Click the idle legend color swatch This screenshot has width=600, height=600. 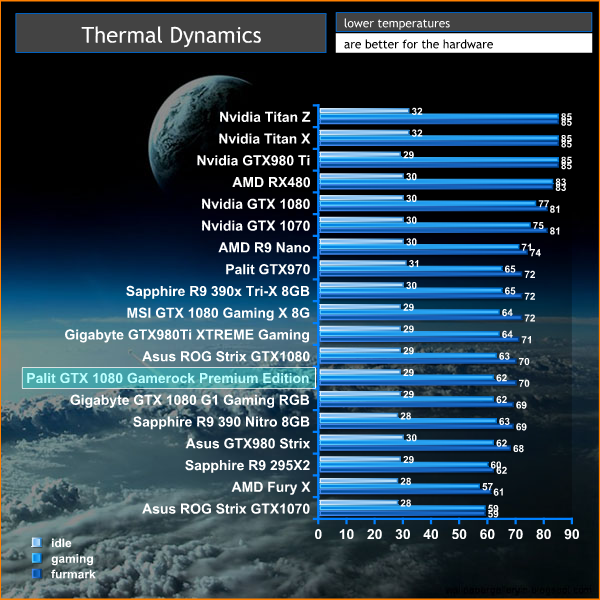(x=36, y=543)
